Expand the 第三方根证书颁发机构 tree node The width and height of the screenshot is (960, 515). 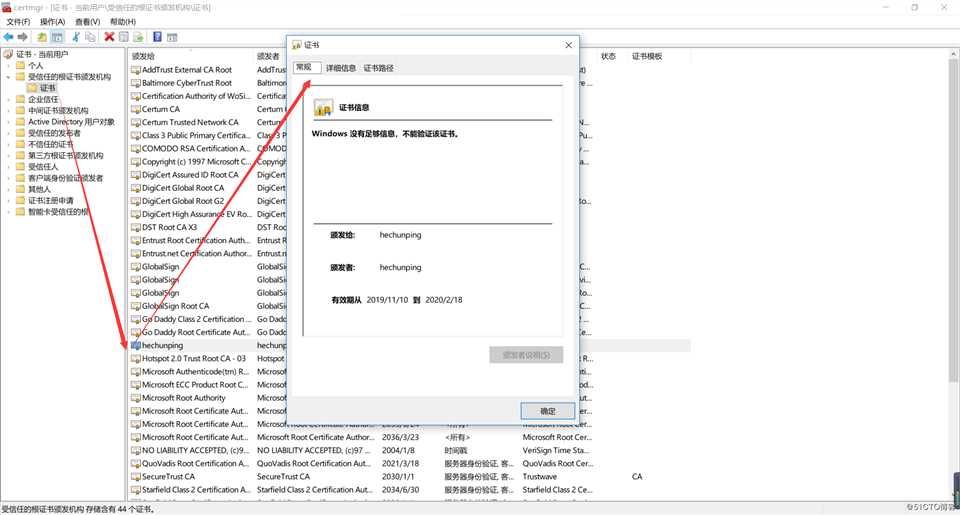pyautogui.click(x=9, y=156)
